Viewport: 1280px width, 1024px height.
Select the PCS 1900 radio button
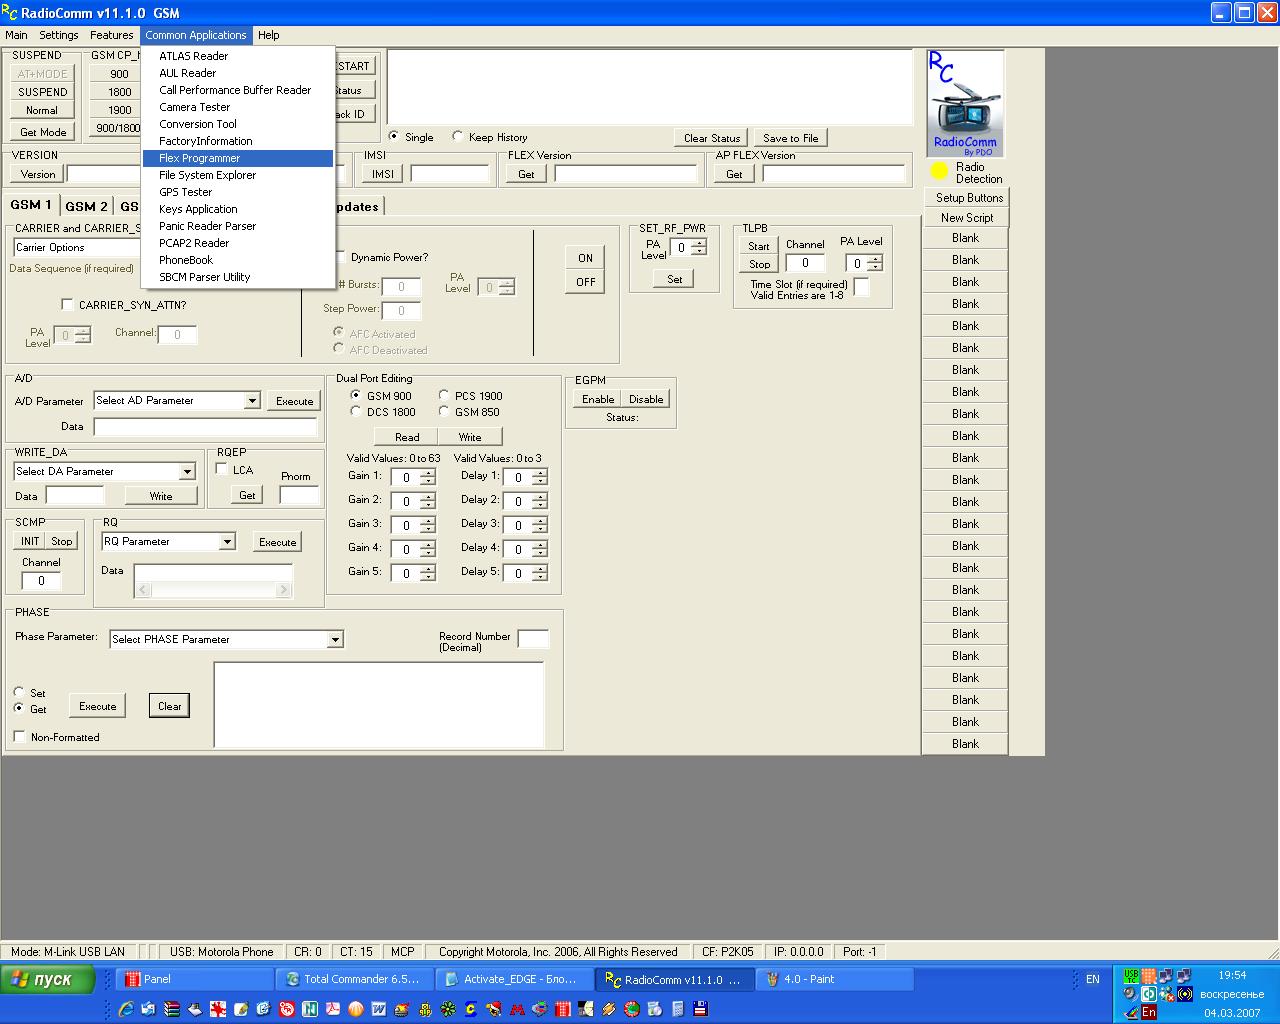[x=444, y=396]
